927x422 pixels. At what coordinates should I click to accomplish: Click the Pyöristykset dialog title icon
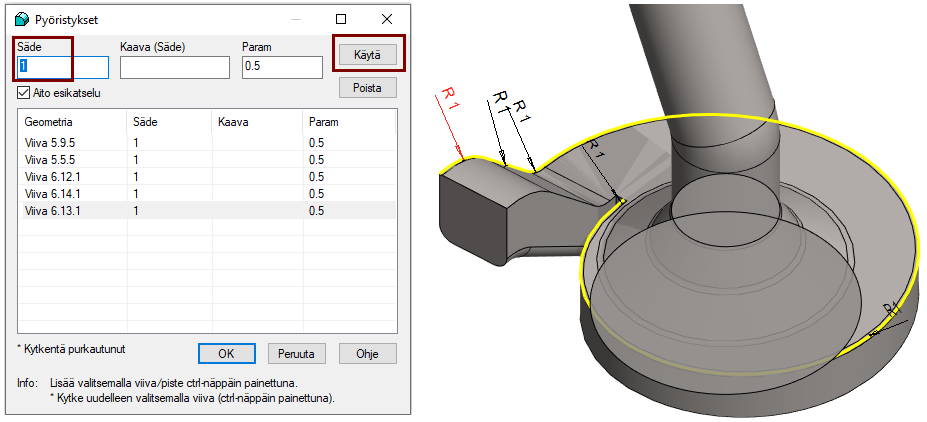click(x=22, y=19)
